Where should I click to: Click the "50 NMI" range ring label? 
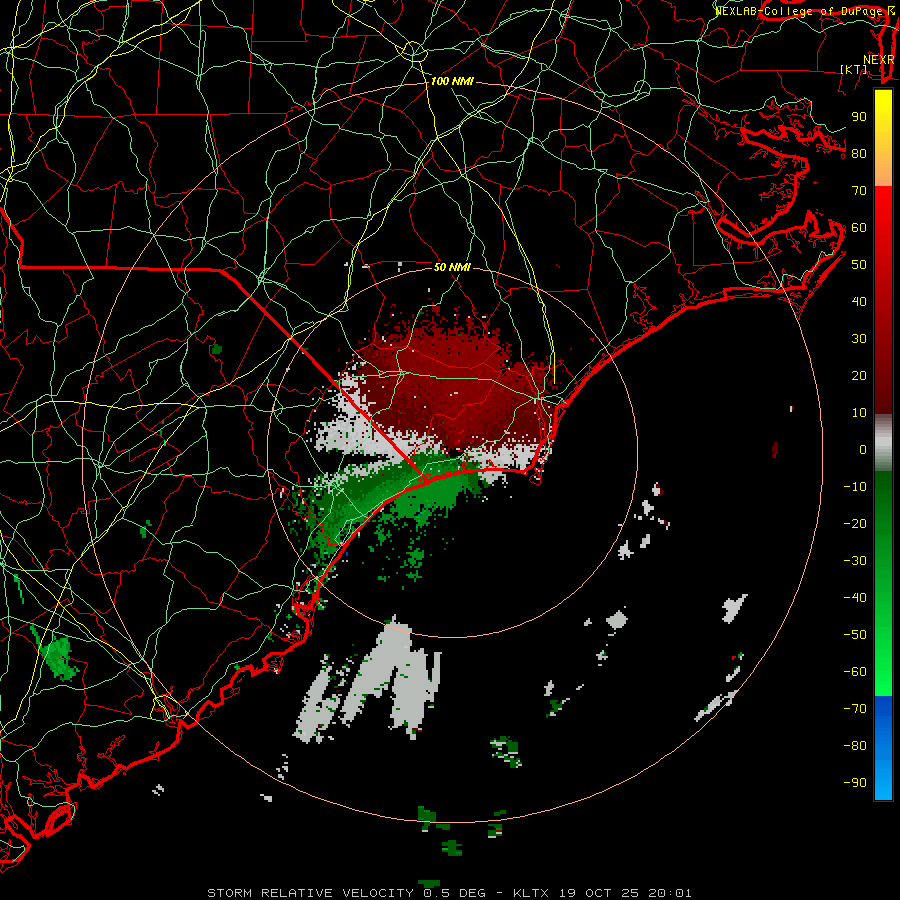point(452,267)
